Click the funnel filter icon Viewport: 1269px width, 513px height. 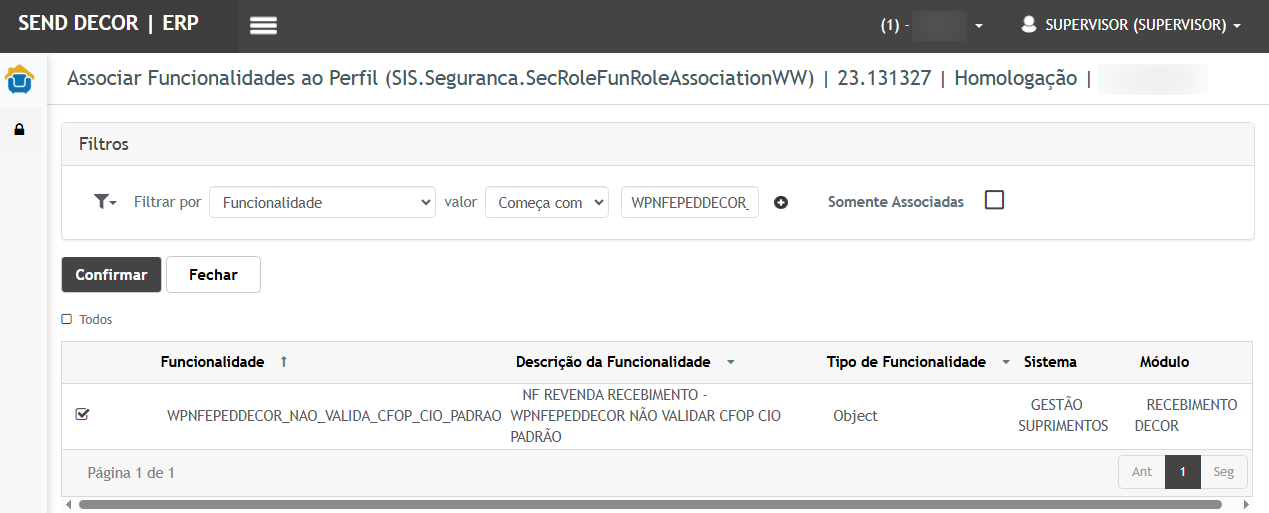(103, 202)
